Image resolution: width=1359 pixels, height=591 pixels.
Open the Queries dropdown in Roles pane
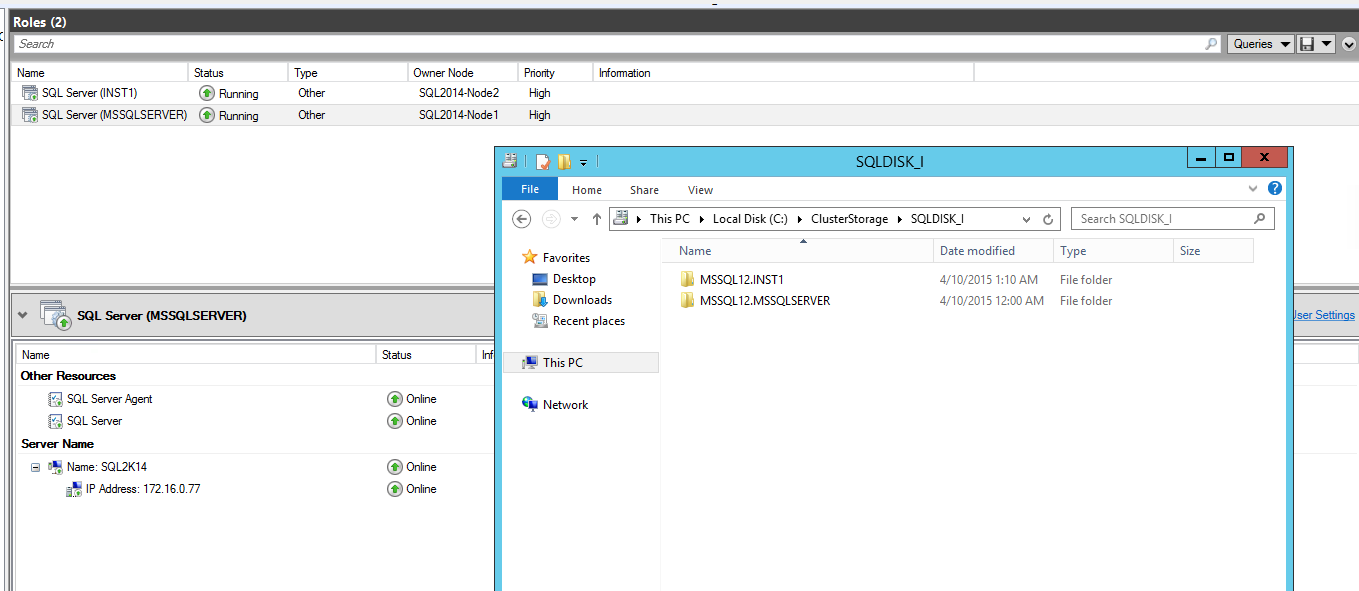tap(1261, 44)
